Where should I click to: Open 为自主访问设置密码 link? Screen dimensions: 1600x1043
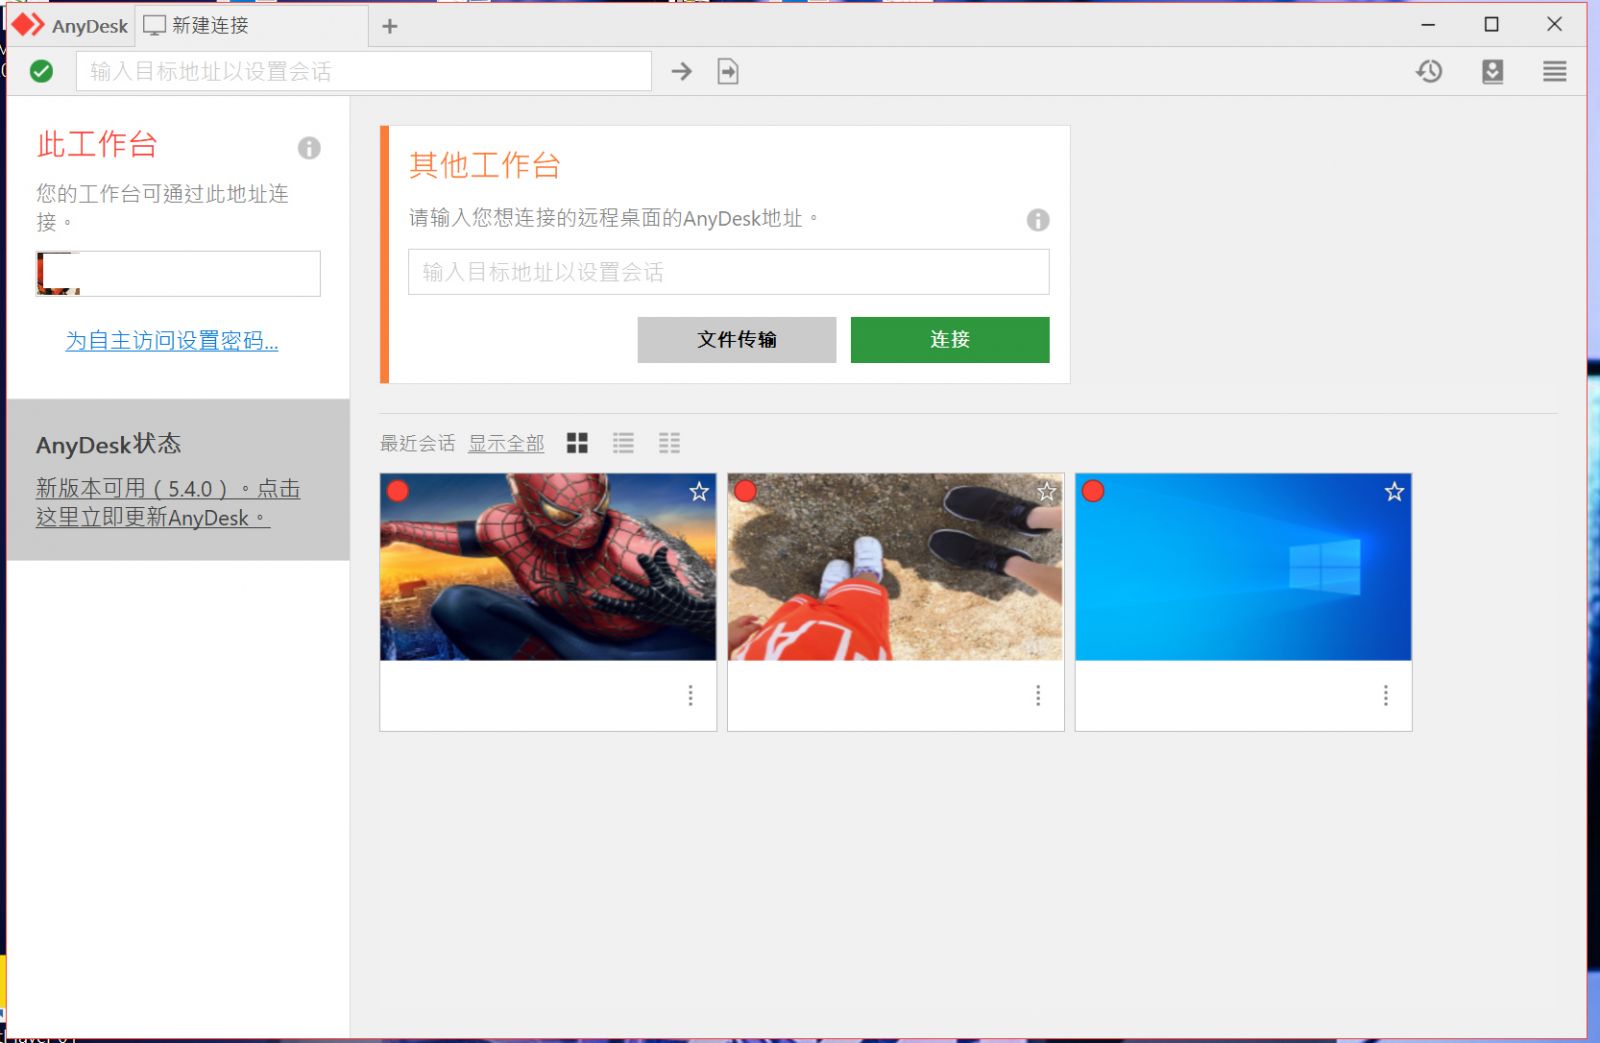[x=172, y=341]
